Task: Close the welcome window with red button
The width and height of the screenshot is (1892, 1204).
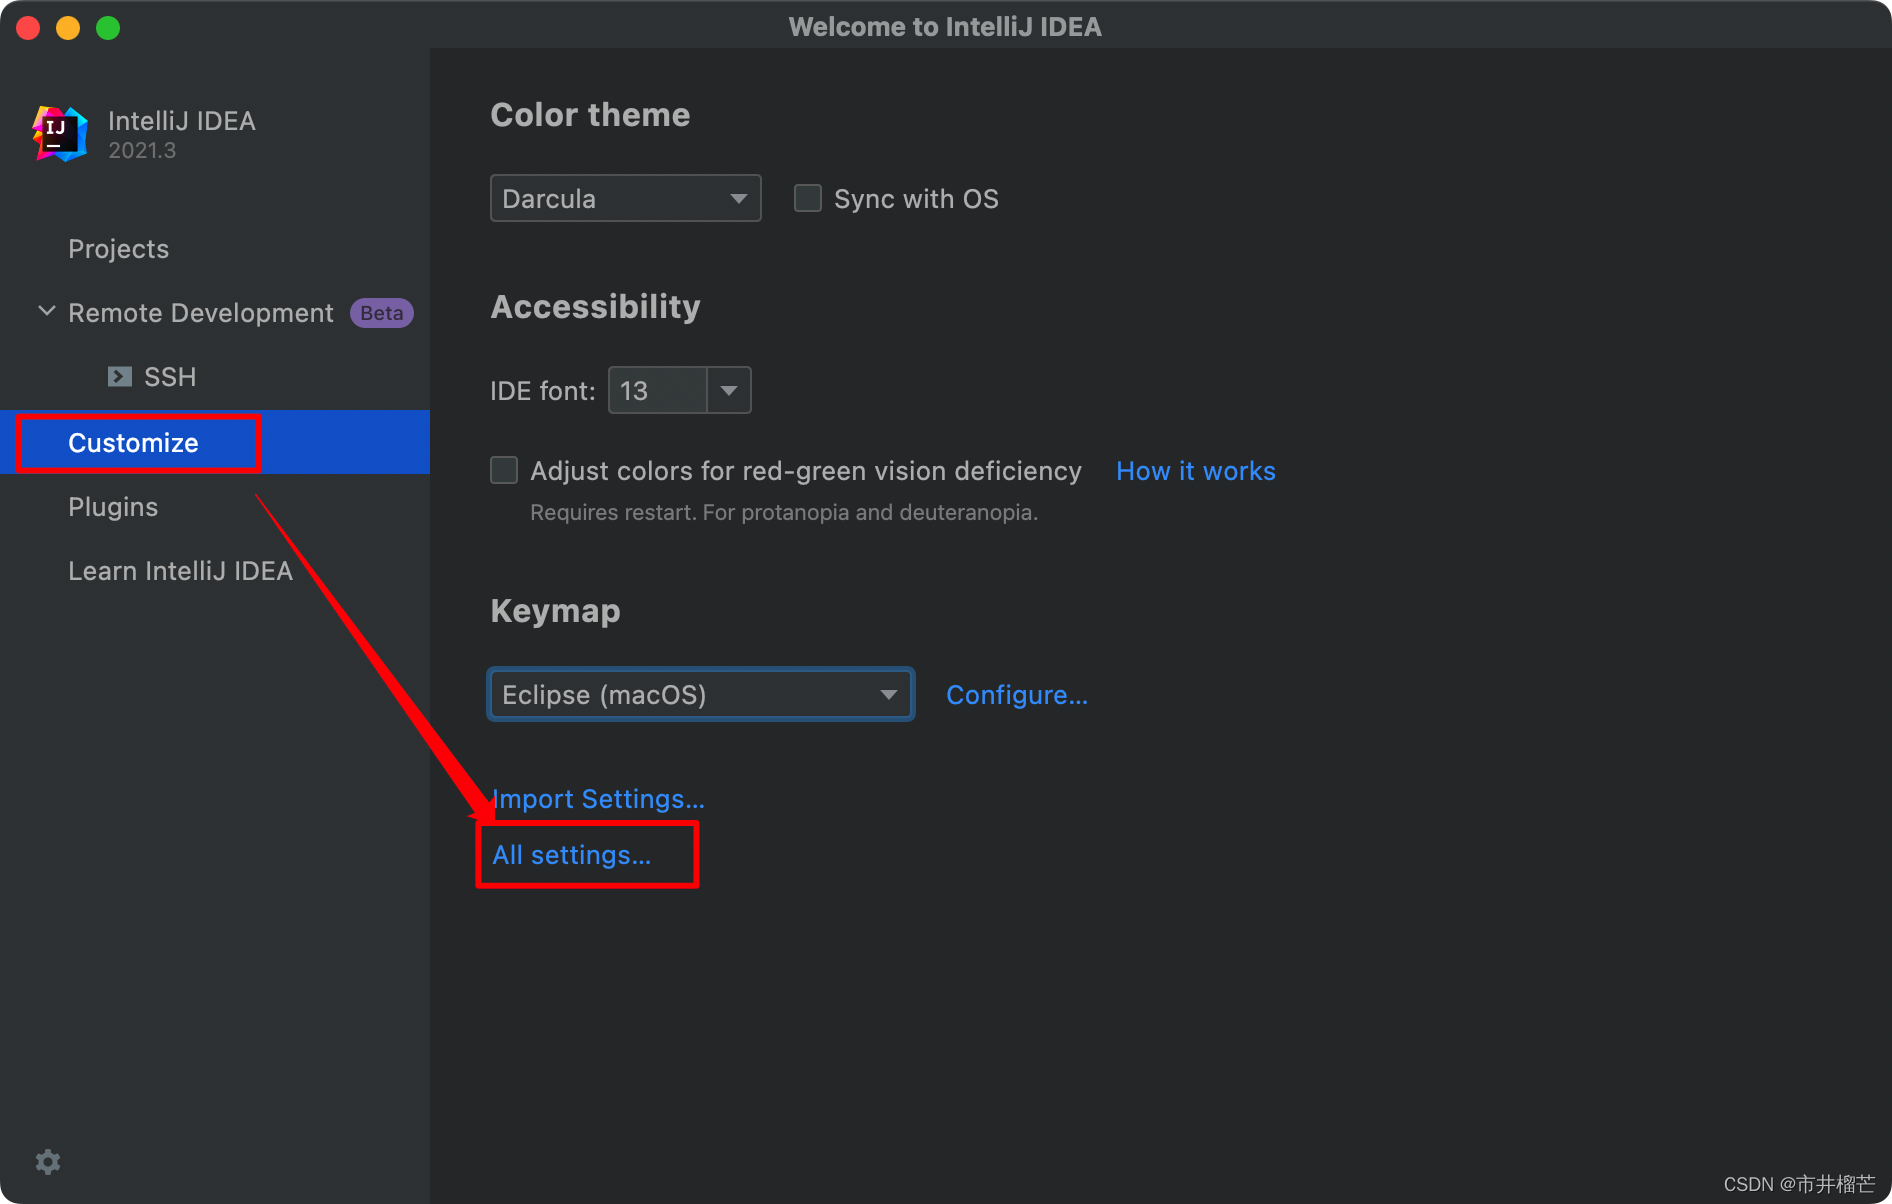Action: pos(28,28)
